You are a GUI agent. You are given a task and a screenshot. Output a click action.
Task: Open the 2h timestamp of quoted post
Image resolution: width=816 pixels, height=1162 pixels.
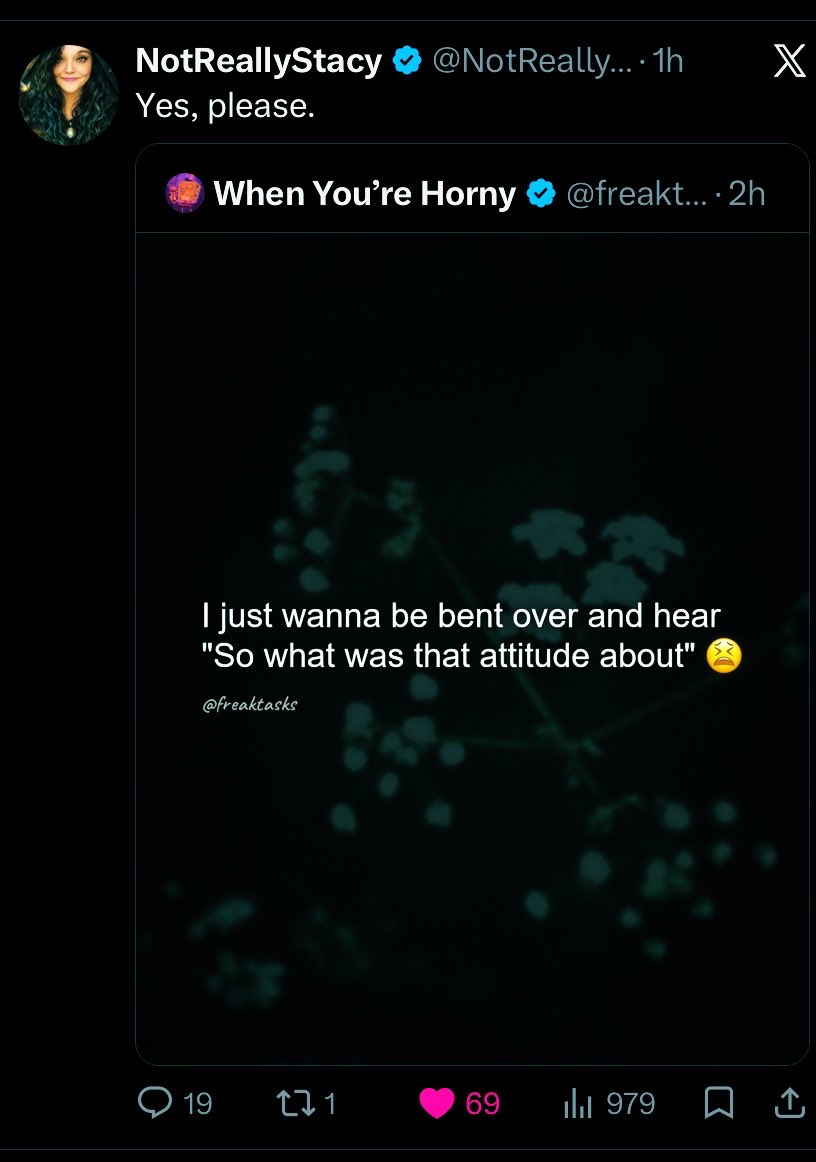(746, 193)
